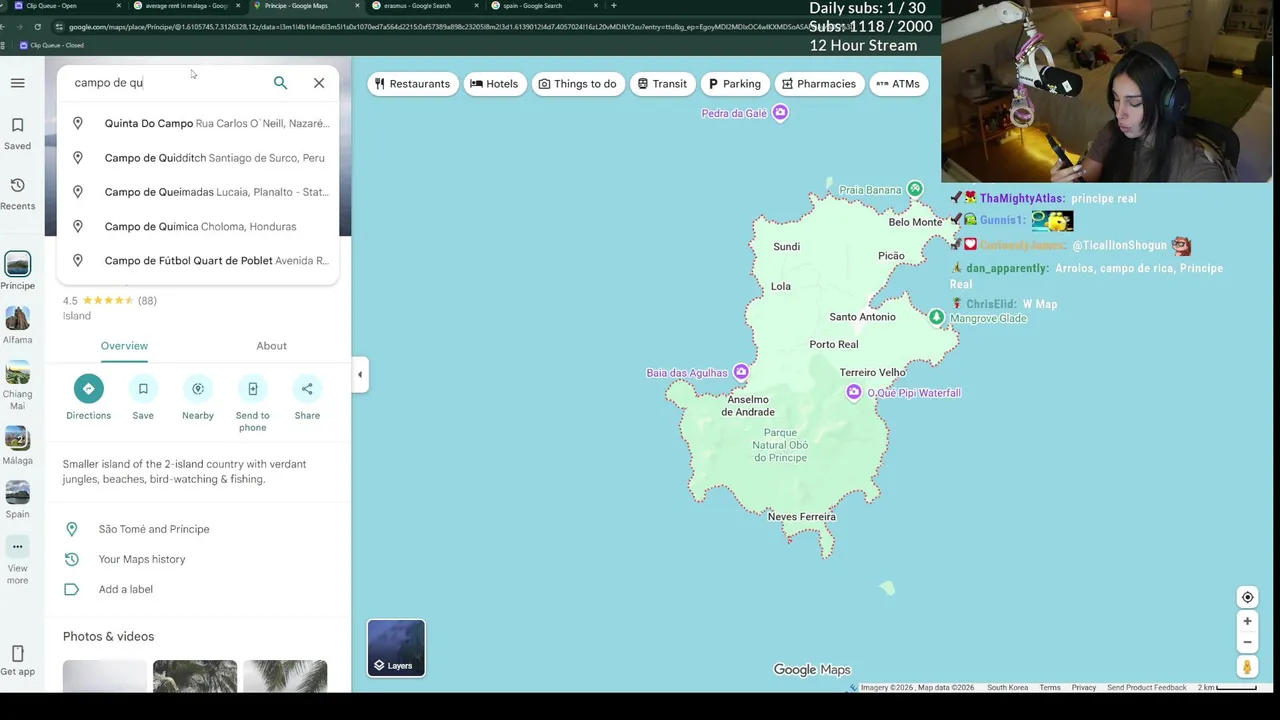Click the Directions icon button
The height and width of the screenshot is (720, 1280).
click(x=88, y=388)
